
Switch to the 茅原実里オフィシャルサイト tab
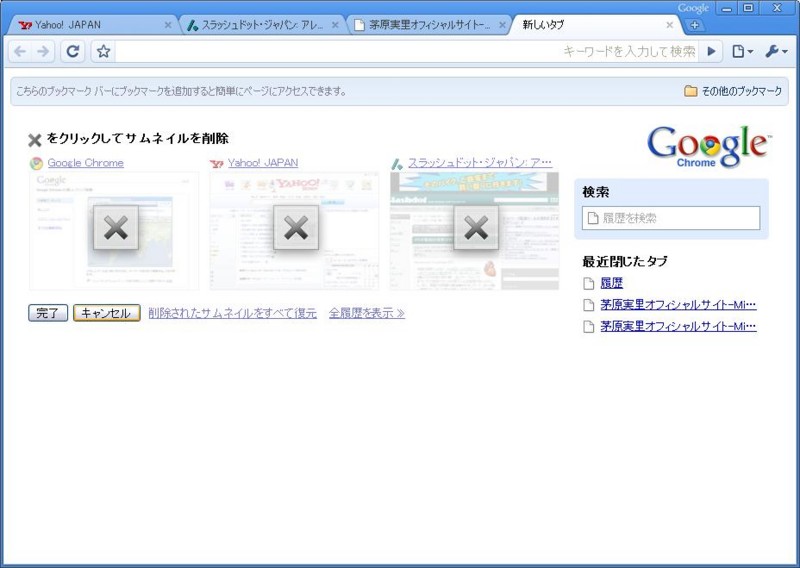(x=429, y=24)
